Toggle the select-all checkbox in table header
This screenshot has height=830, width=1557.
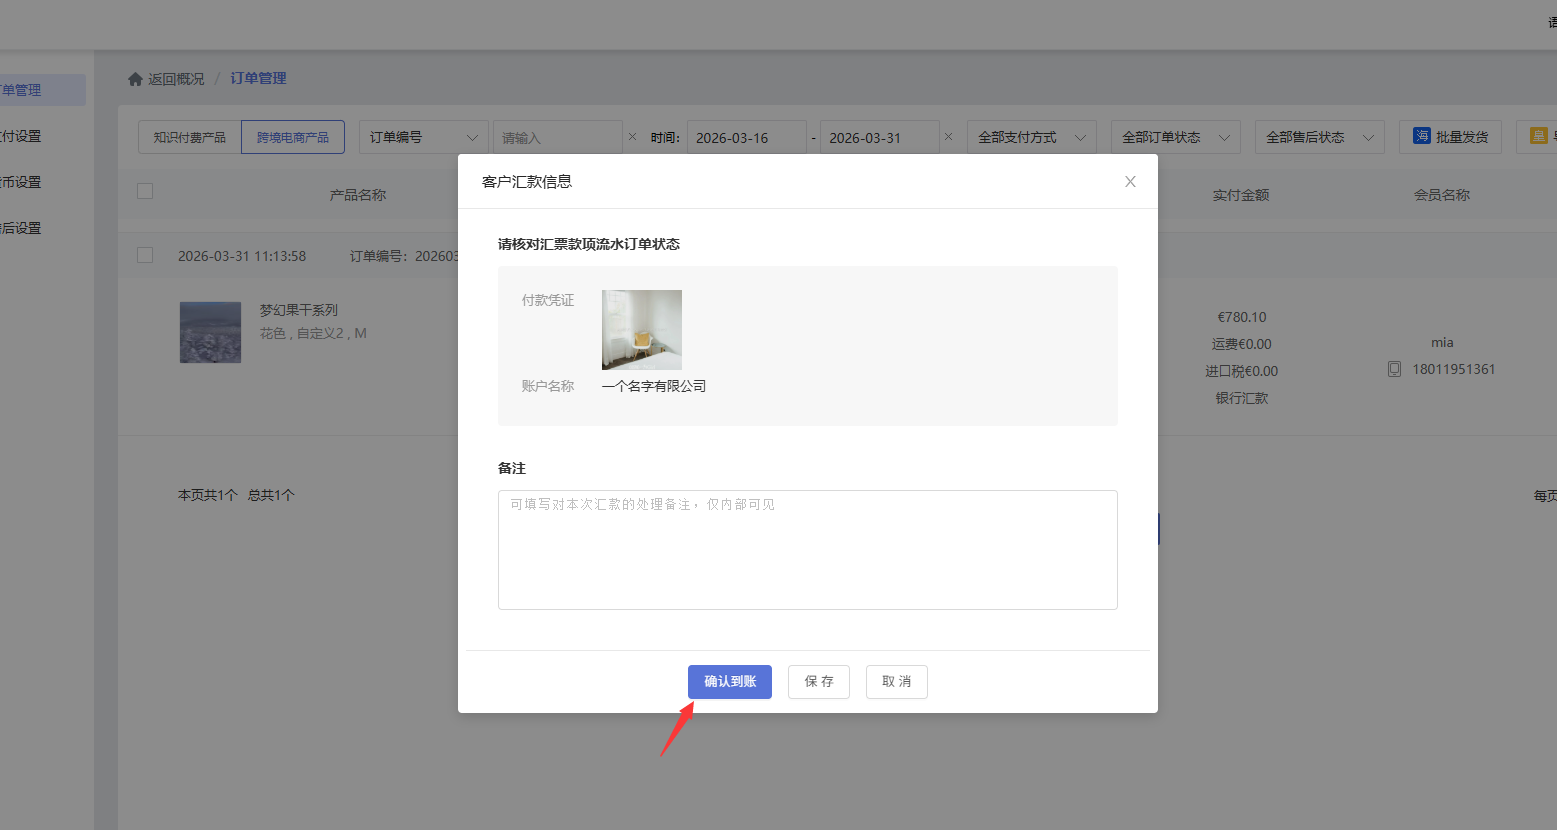coord(145,191)
